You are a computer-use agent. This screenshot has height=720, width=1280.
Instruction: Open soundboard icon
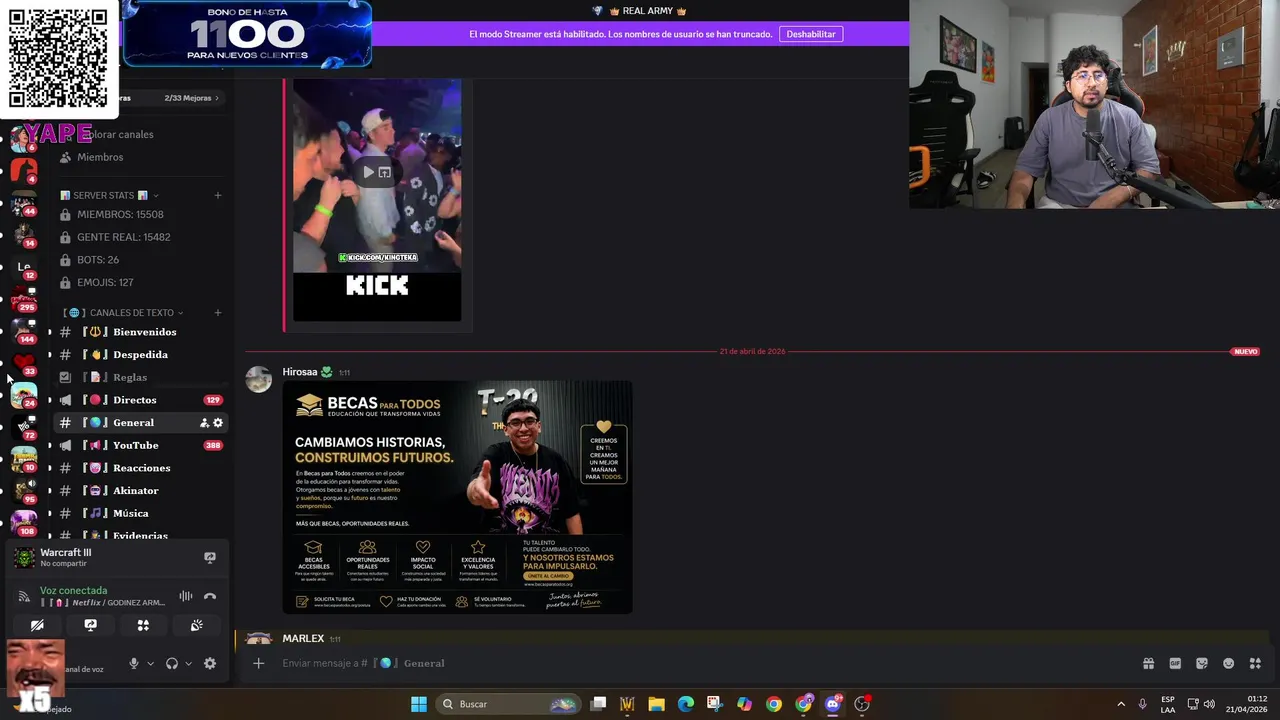196,625
